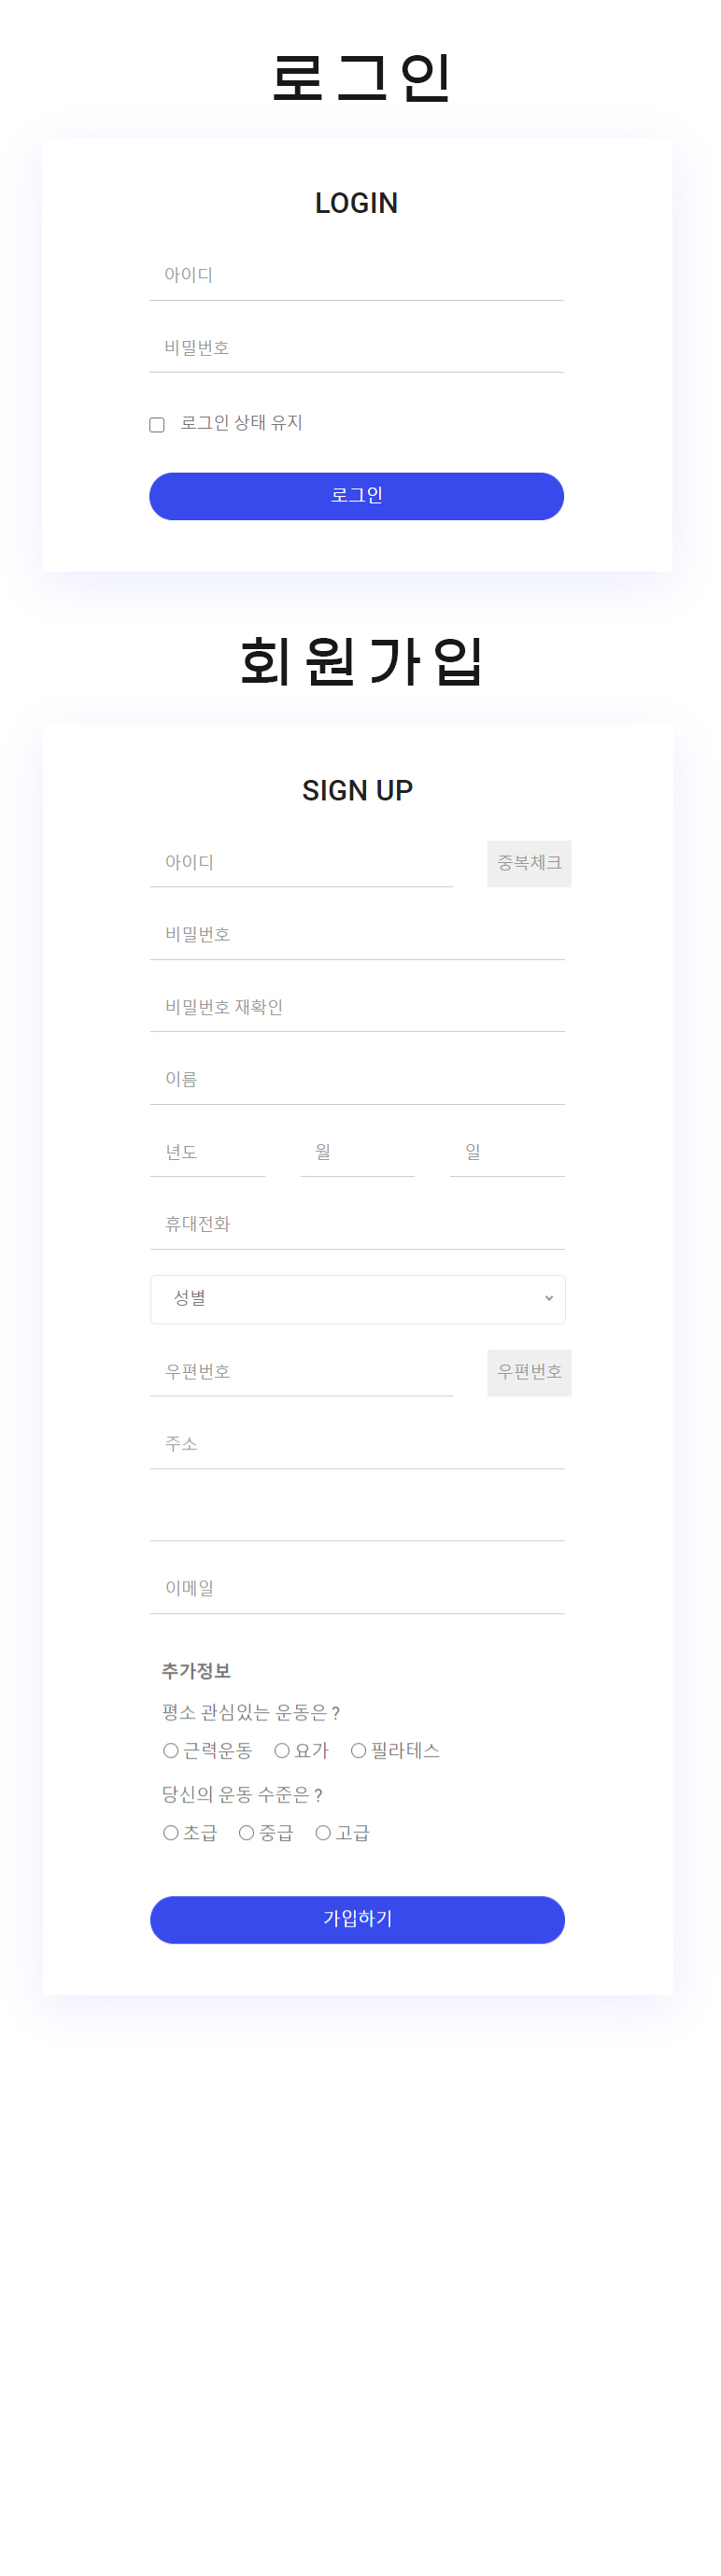Choose the 초급 exercise level option
721x2576 pixels.
(x=172, y=1832)
